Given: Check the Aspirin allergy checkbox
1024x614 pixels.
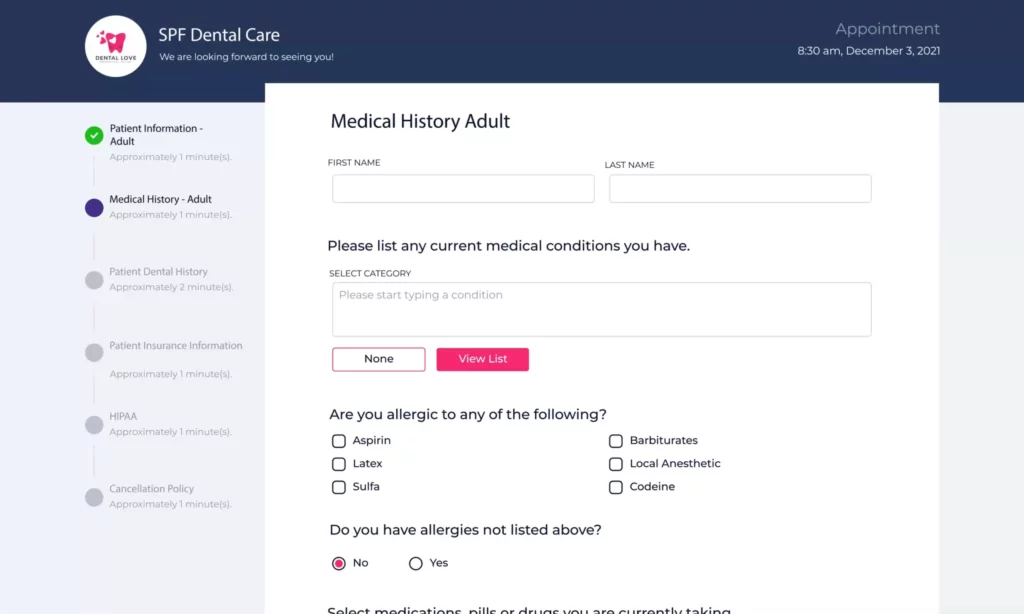Looking at the screenshot, I should tap(339, 441).
